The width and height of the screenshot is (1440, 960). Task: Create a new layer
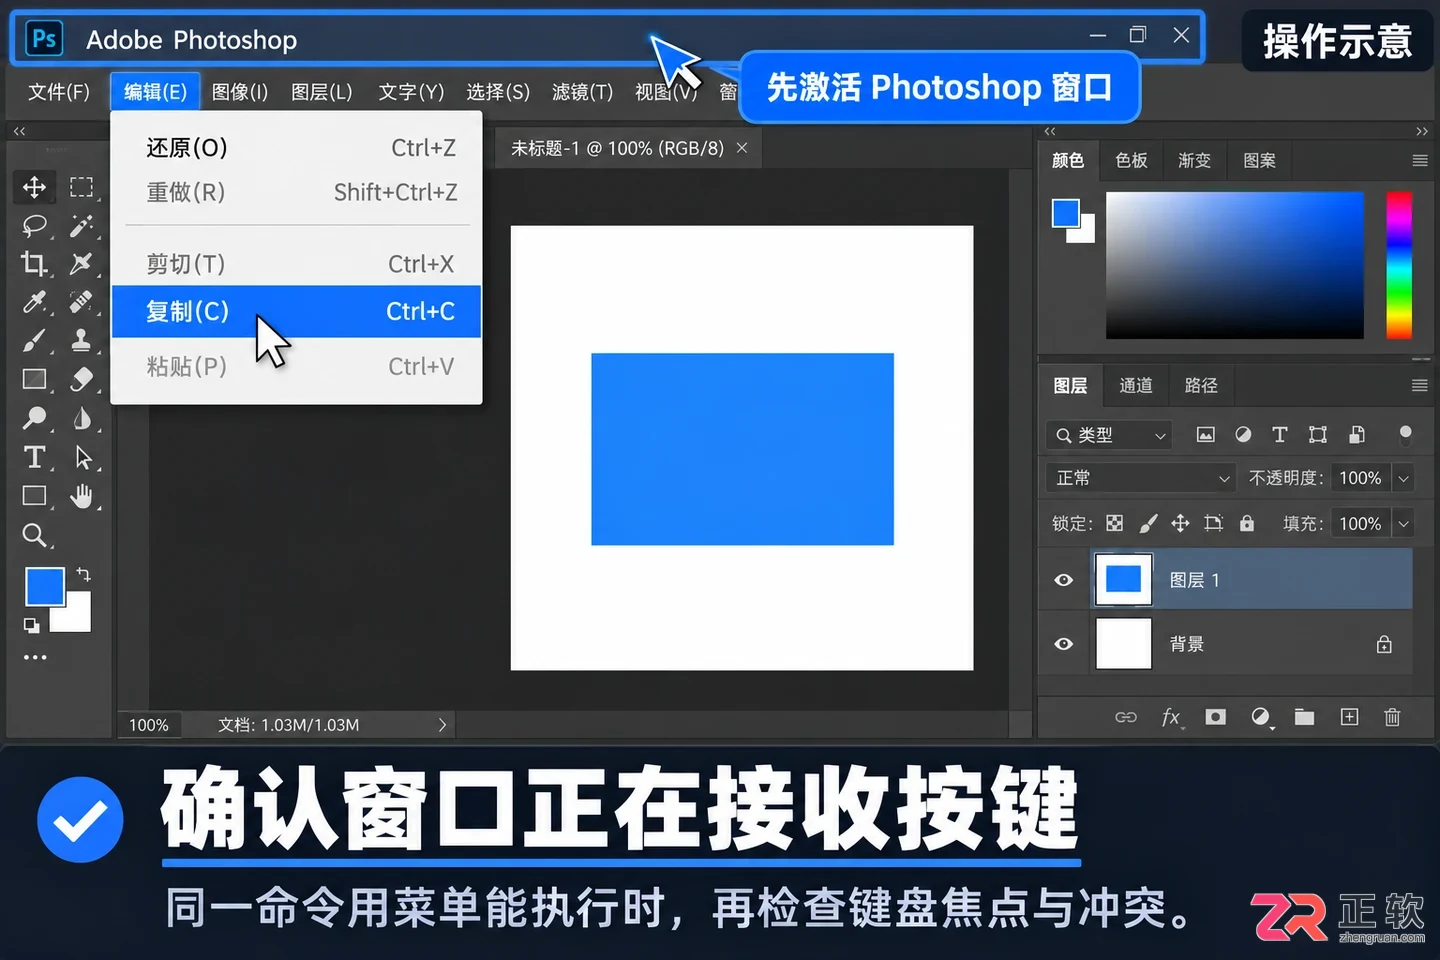(x=1349, y=717)
